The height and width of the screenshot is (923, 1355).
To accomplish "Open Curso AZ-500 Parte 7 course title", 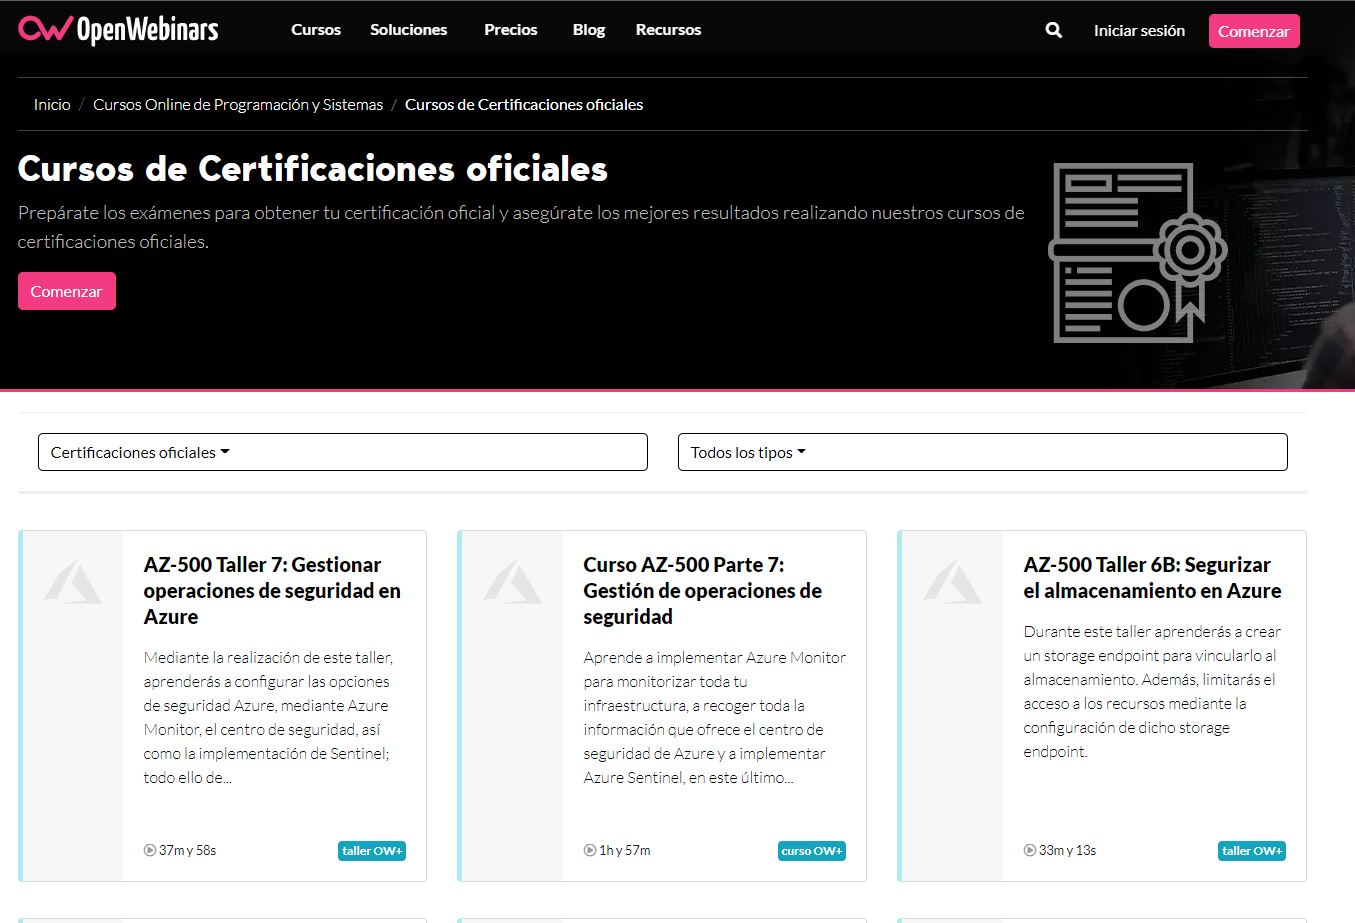I will pyautogui.click(x=703, y=591).
